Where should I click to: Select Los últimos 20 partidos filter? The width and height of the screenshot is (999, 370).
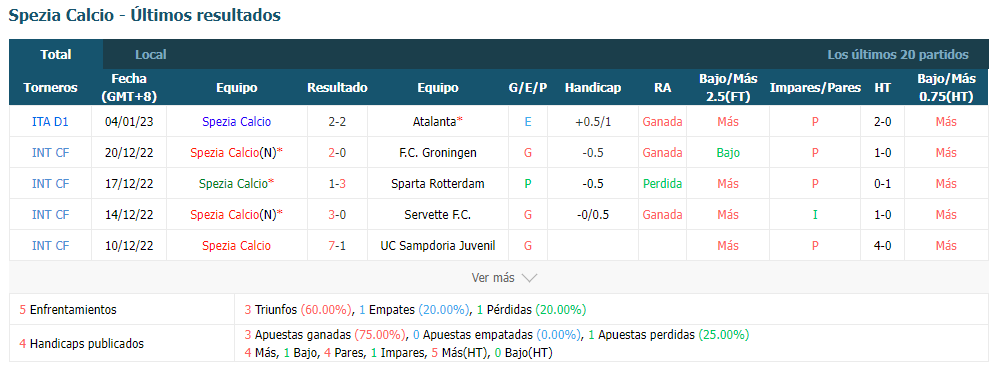click(898, 55)
